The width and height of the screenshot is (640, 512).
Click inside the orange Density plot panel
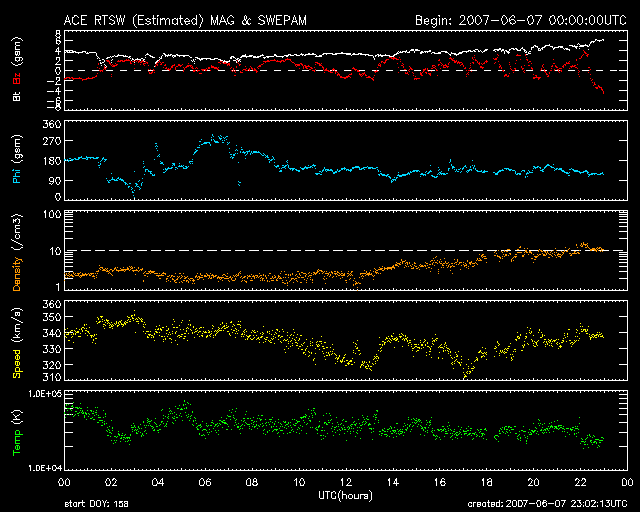[x=346, y=250]
